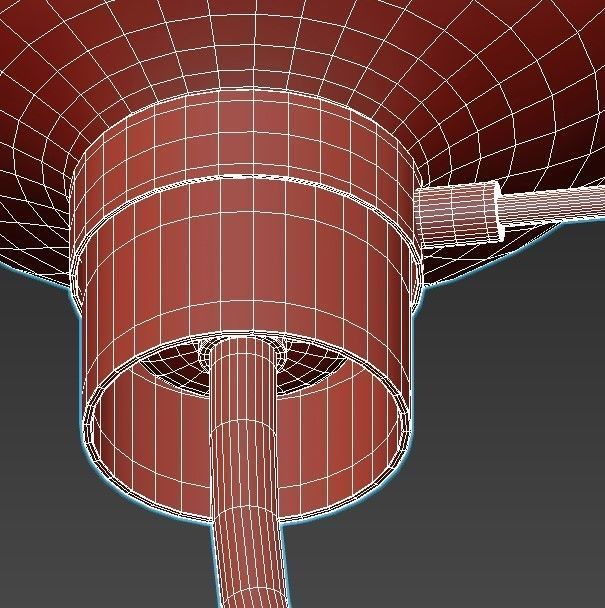605x608 pixels.
Task: Select the small ring fitting where the rod enters the cup
Action: click(x=242, y=354)
